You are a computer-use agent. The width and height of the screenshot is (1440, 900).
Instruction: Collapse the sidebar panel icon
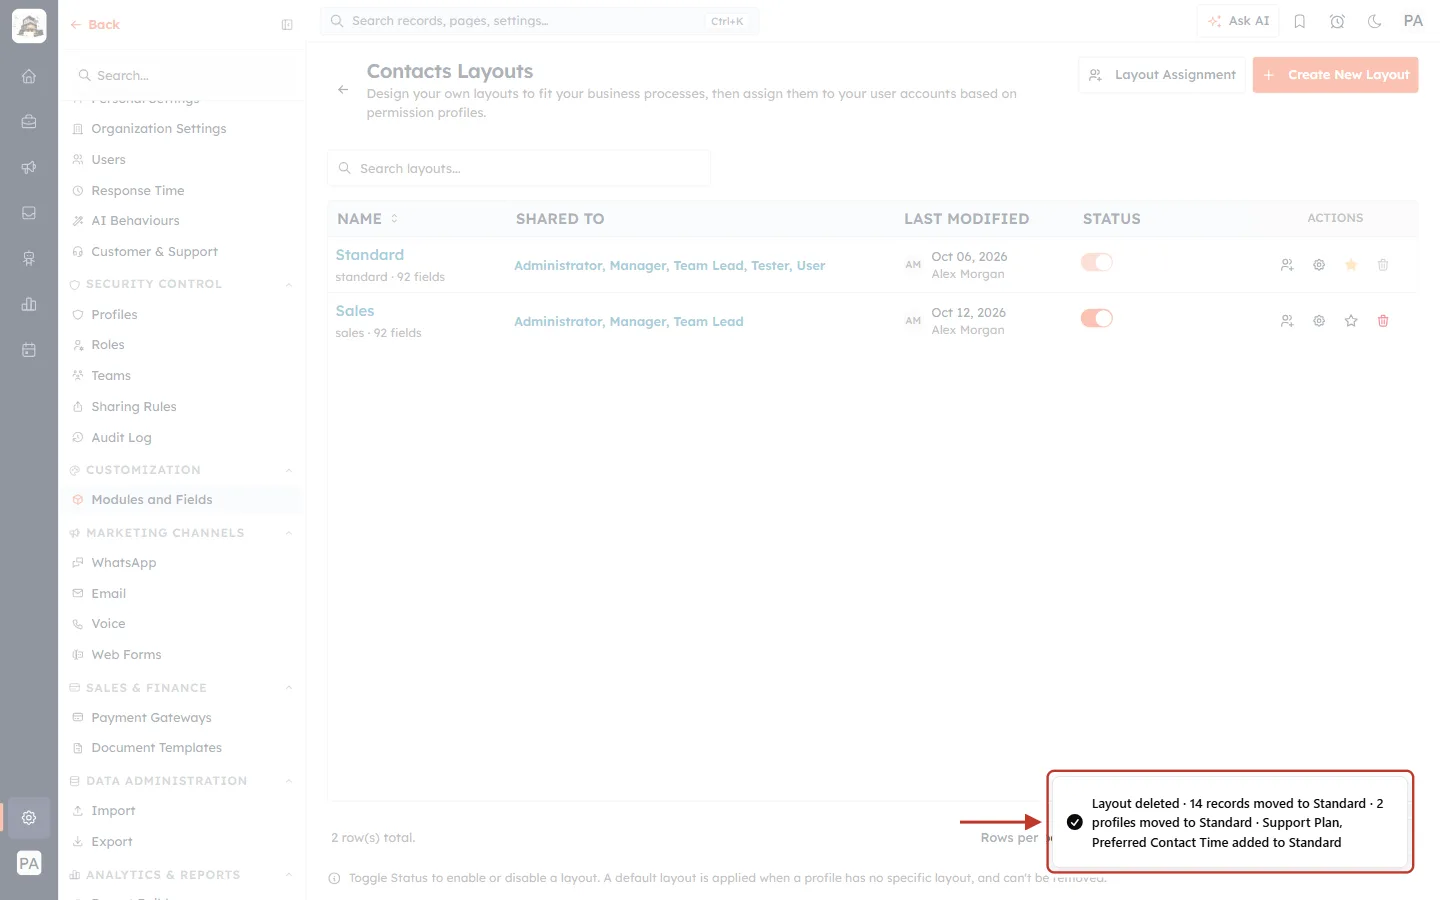[x=287, y=25]
